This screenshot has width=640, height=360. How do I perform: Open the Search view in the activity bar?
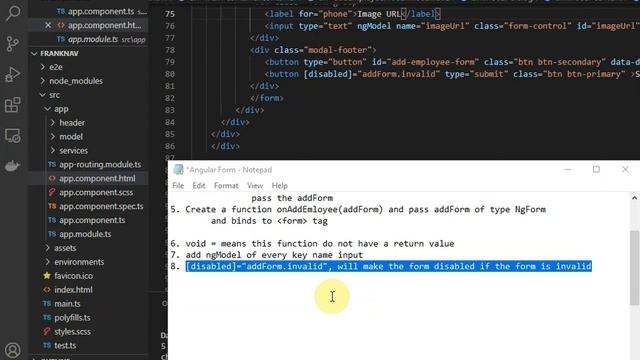click(x=13, y=13)
